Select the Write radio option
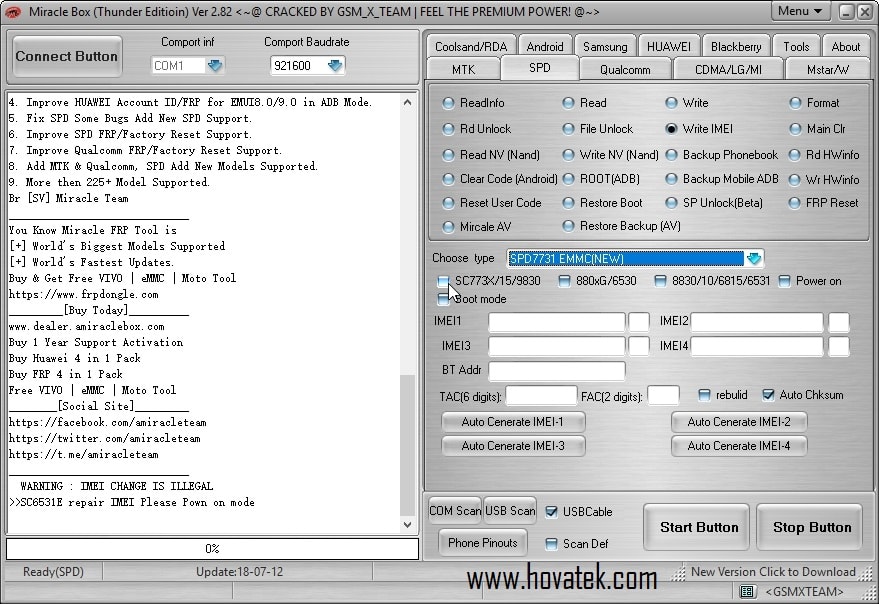 [671, 103]
